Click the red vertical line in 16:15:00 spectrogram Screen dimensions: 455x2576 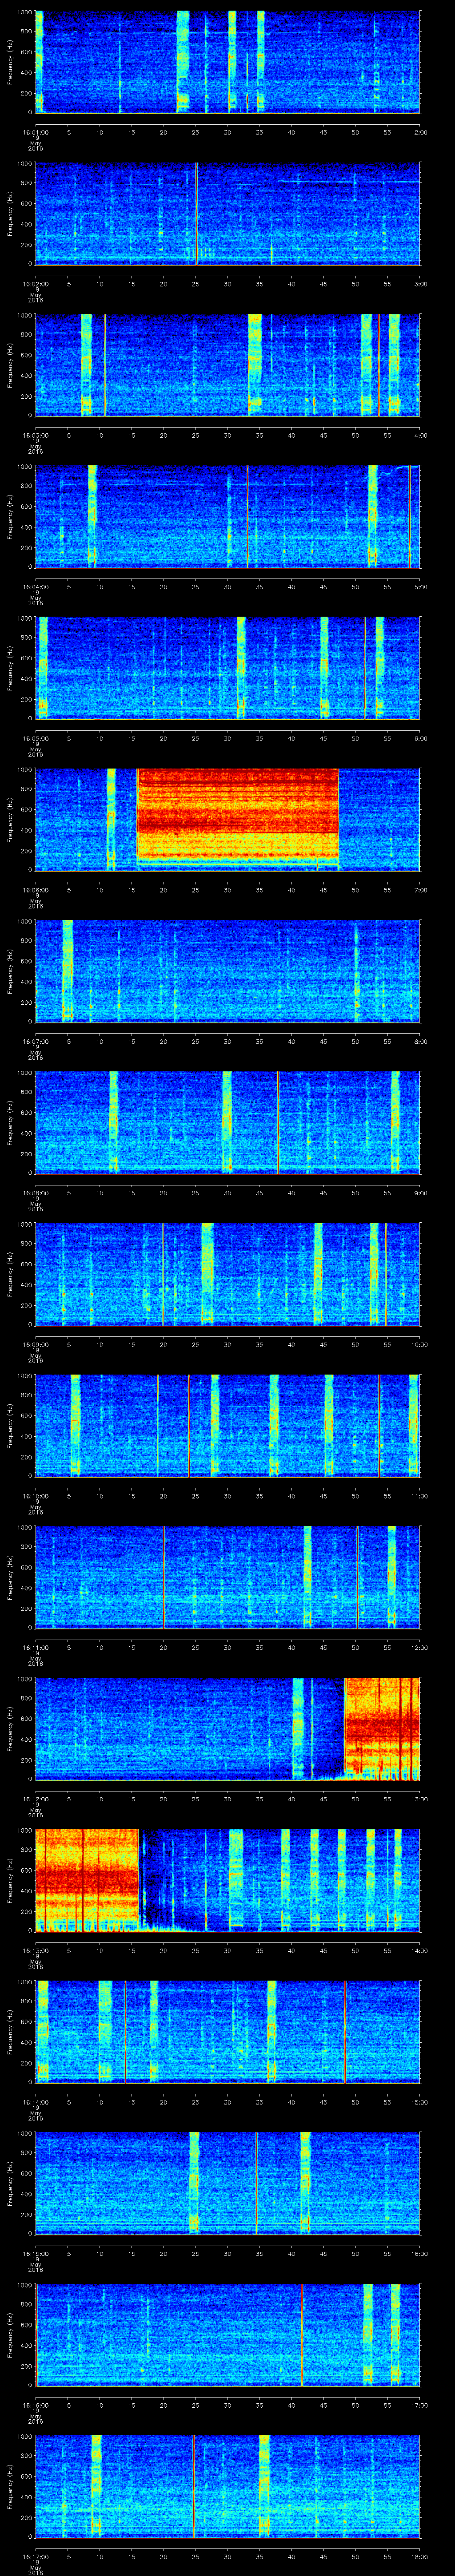[256, 2182]
